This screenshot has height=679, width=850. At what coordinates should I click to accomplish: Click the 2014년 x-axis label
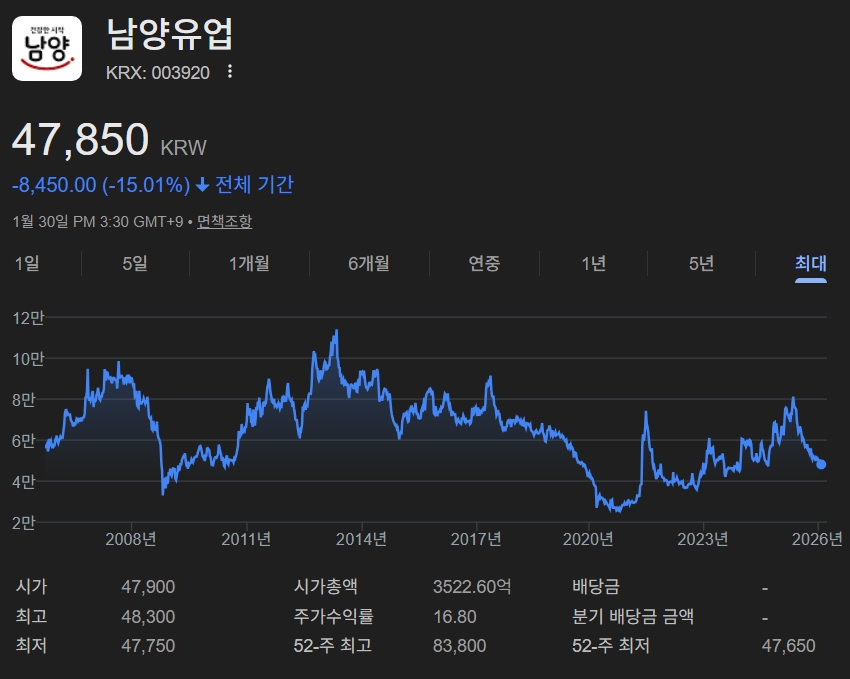361,539
